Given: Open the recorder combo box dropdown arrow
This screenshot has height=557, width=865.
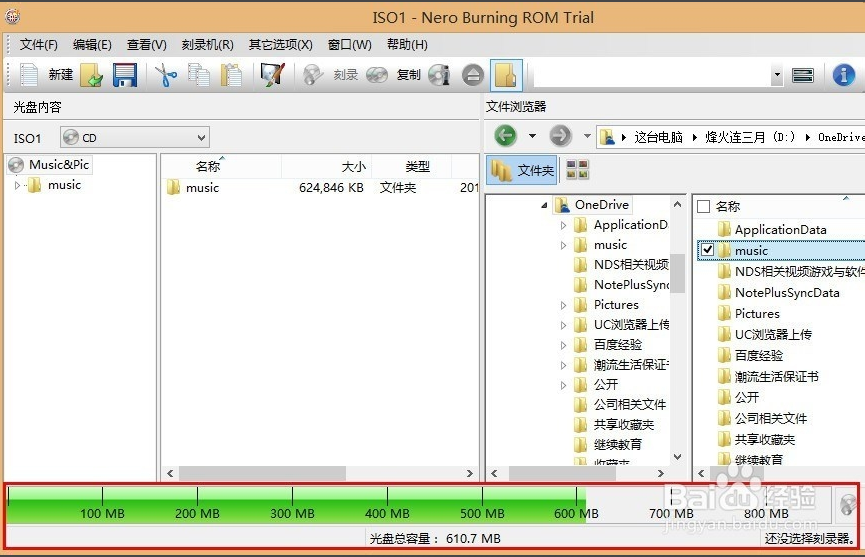Looking at the screenshot, I should tap(777, 74).
